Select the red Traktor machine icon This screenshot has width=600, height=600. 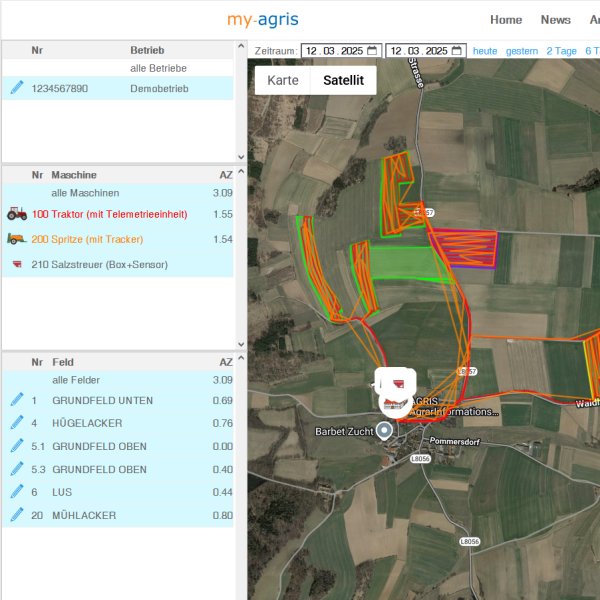click(17, 214)
